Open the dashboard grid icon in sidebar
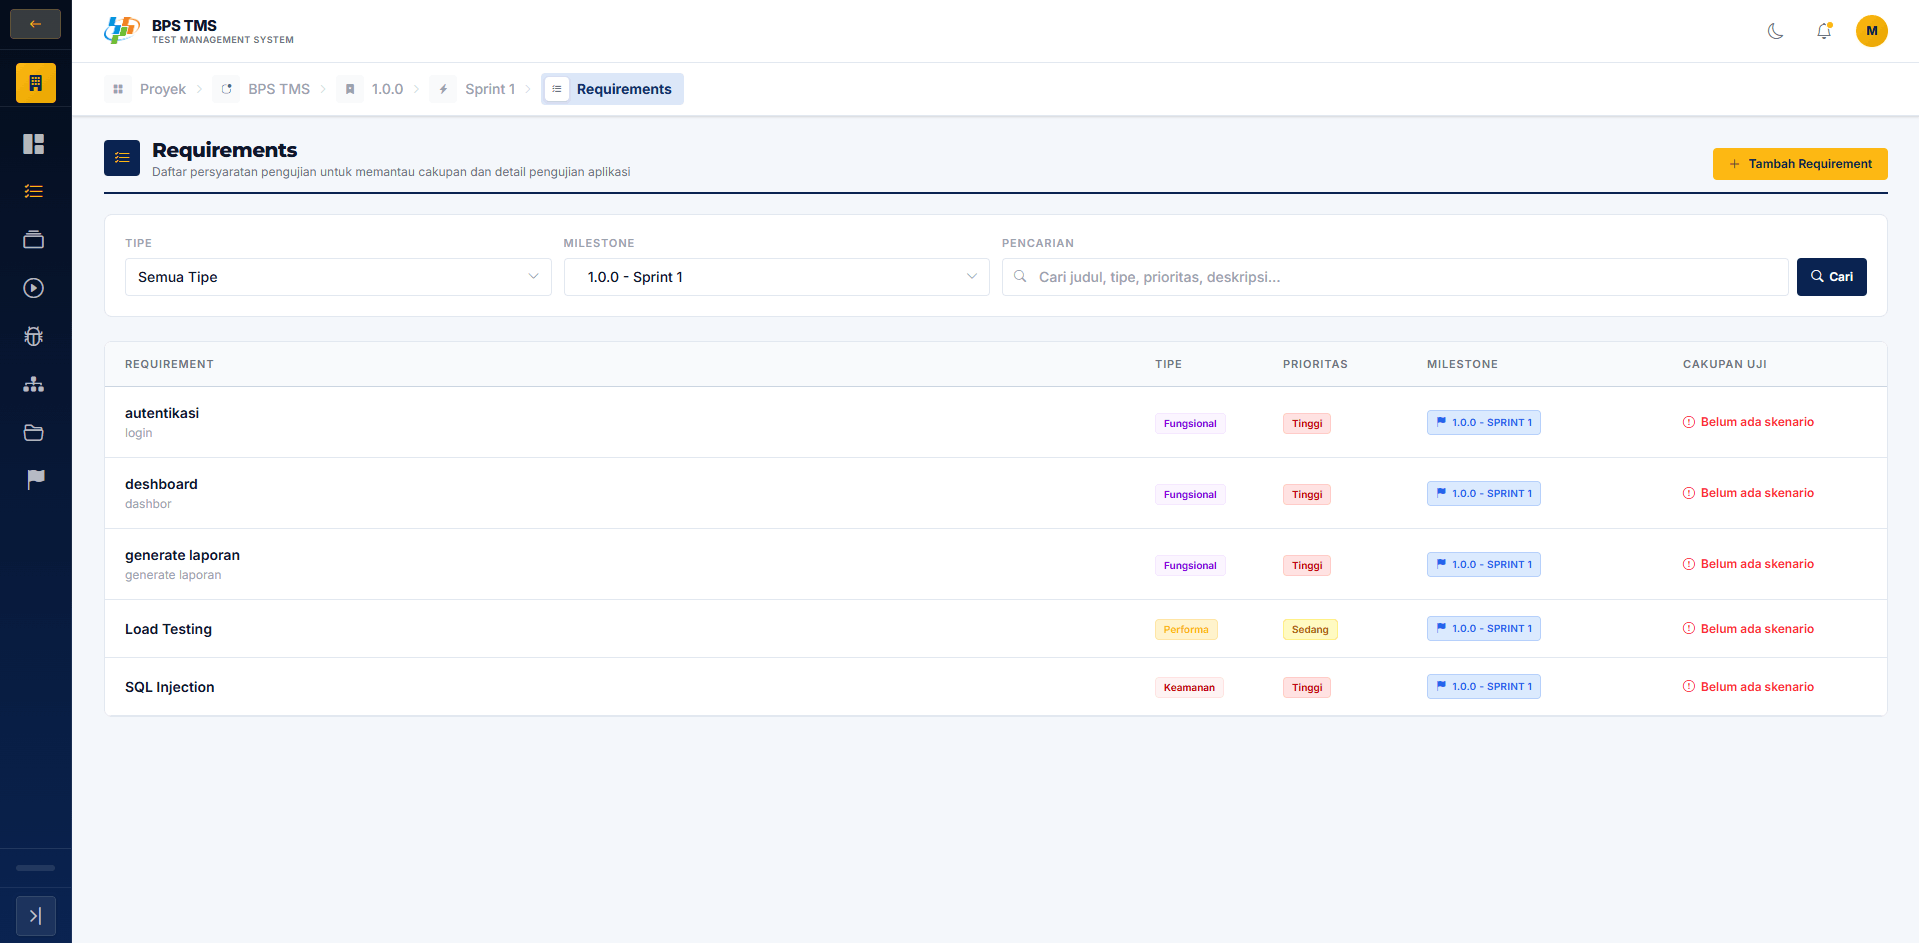 pos(34,144)
